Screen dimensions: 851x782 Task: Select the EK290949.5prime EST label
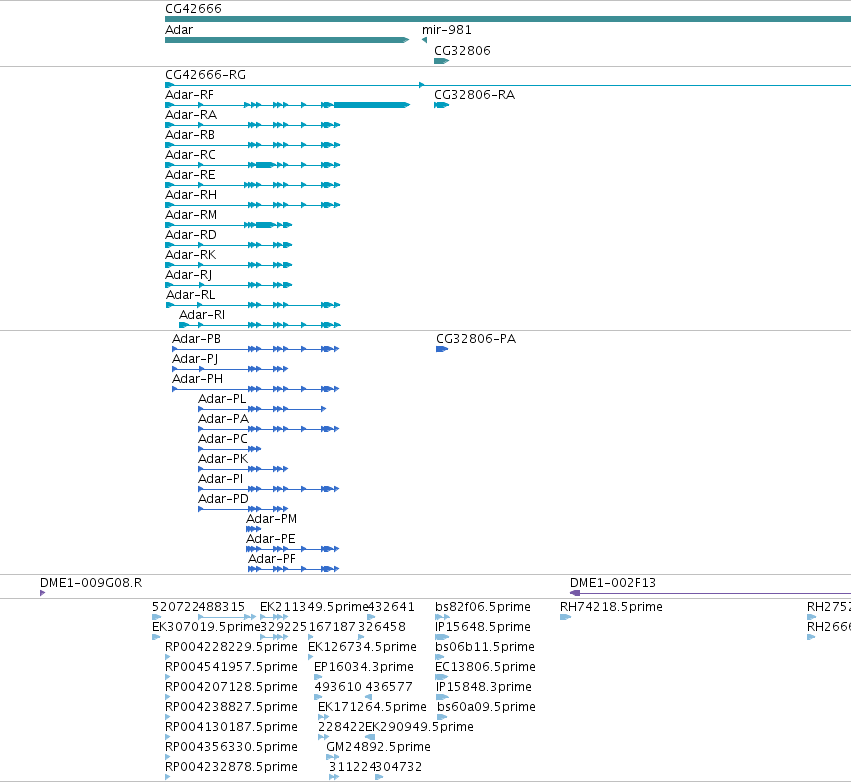point(420,727)
